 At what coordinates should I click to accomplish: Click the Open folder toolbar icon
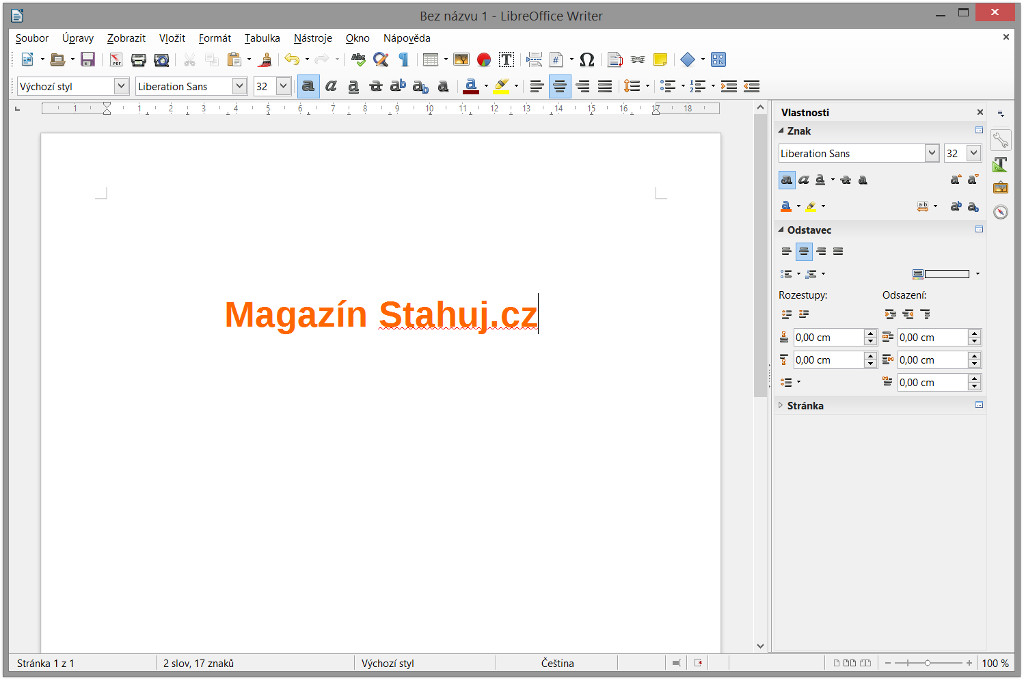[57, 59]
